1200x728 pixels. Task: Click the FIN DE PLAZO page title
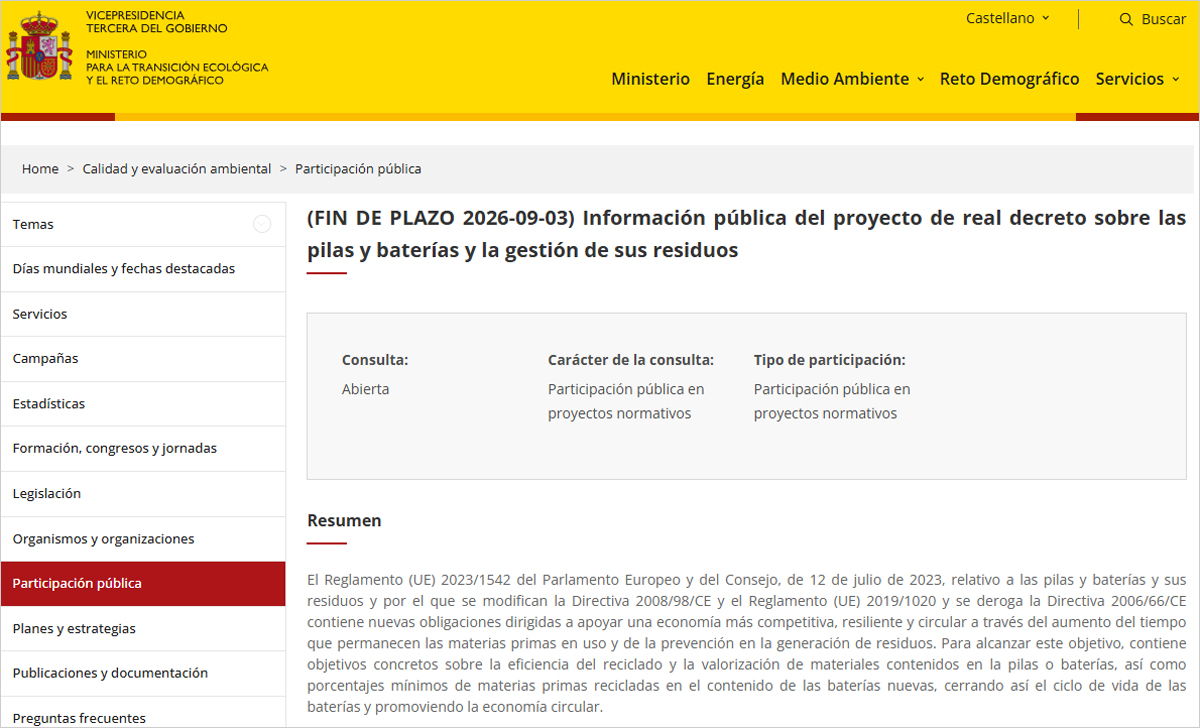746,234
